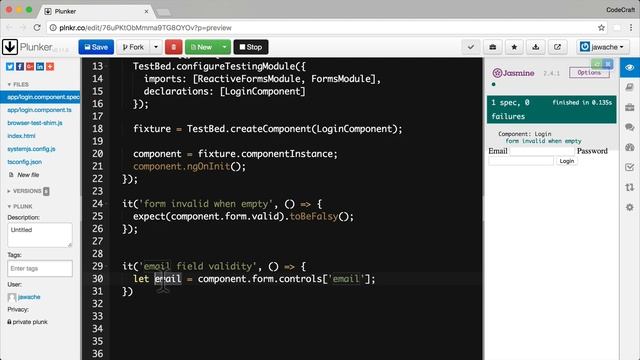This screenshot has width=640, height=360.
Task: Delete the plunk with red trash button
Action: 173,47
